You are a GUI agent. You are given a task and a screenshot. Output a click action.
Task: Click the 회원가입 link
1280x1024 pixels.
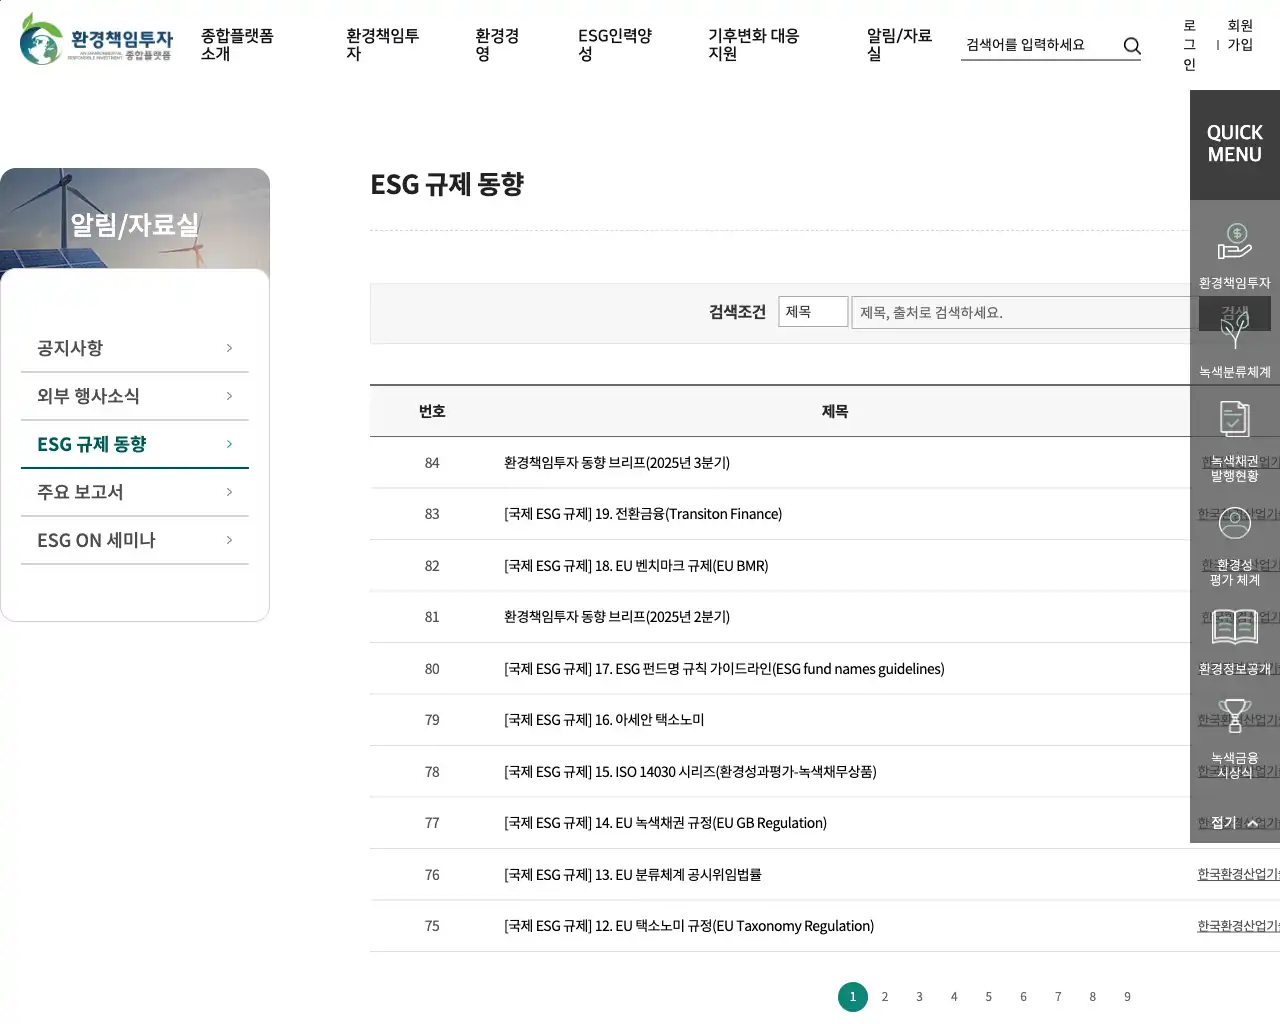pos(1240,35)
